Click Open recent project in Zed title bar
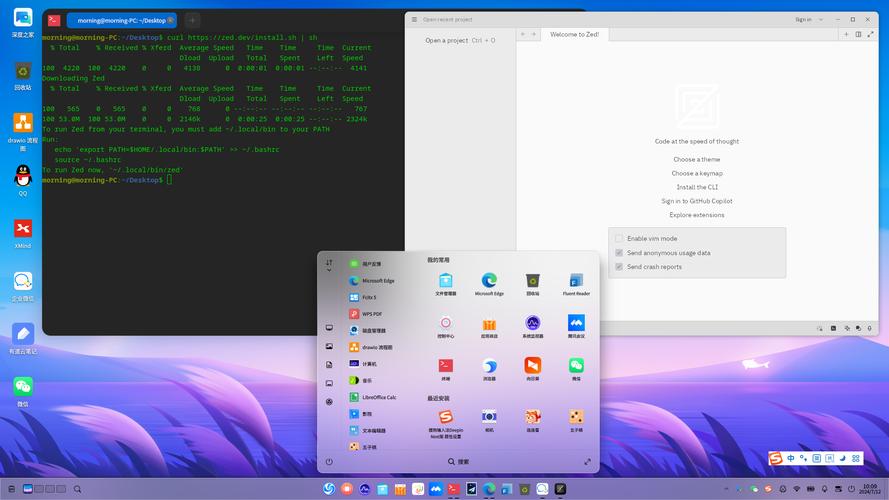 click(447, 19)
